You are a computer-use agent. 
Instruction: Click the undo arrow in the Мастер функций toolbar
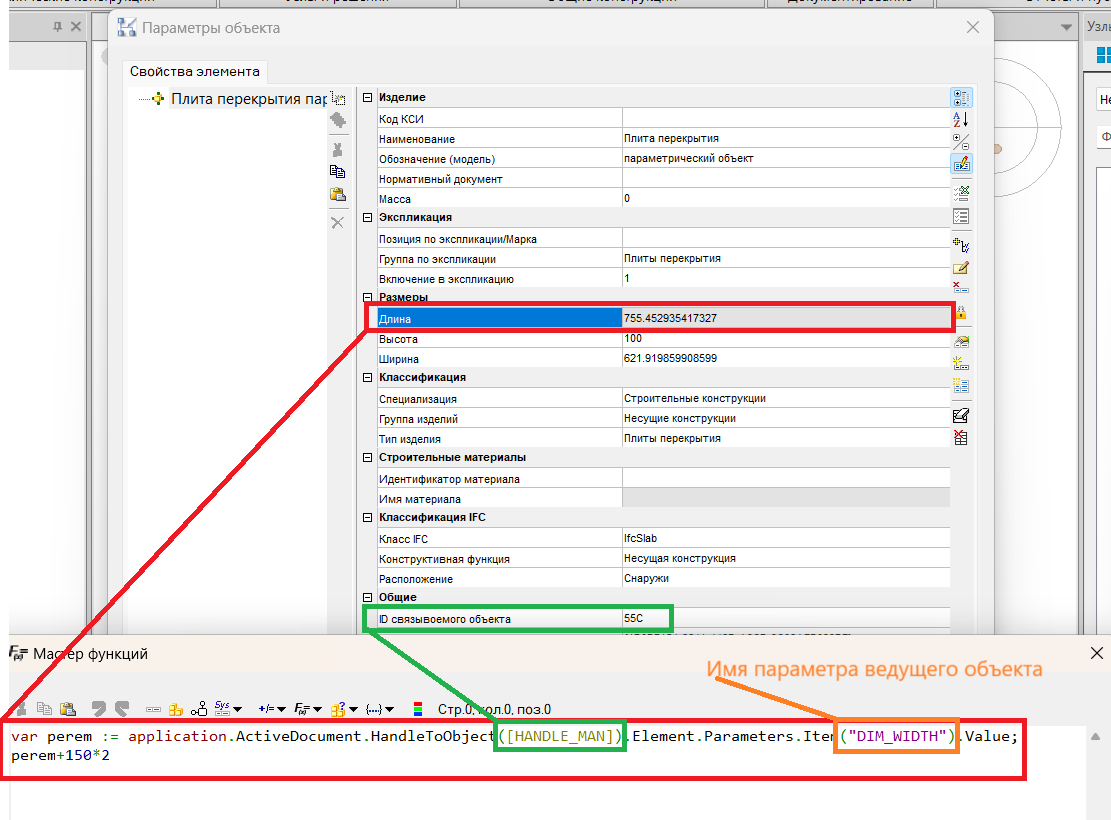pos(98,709)
